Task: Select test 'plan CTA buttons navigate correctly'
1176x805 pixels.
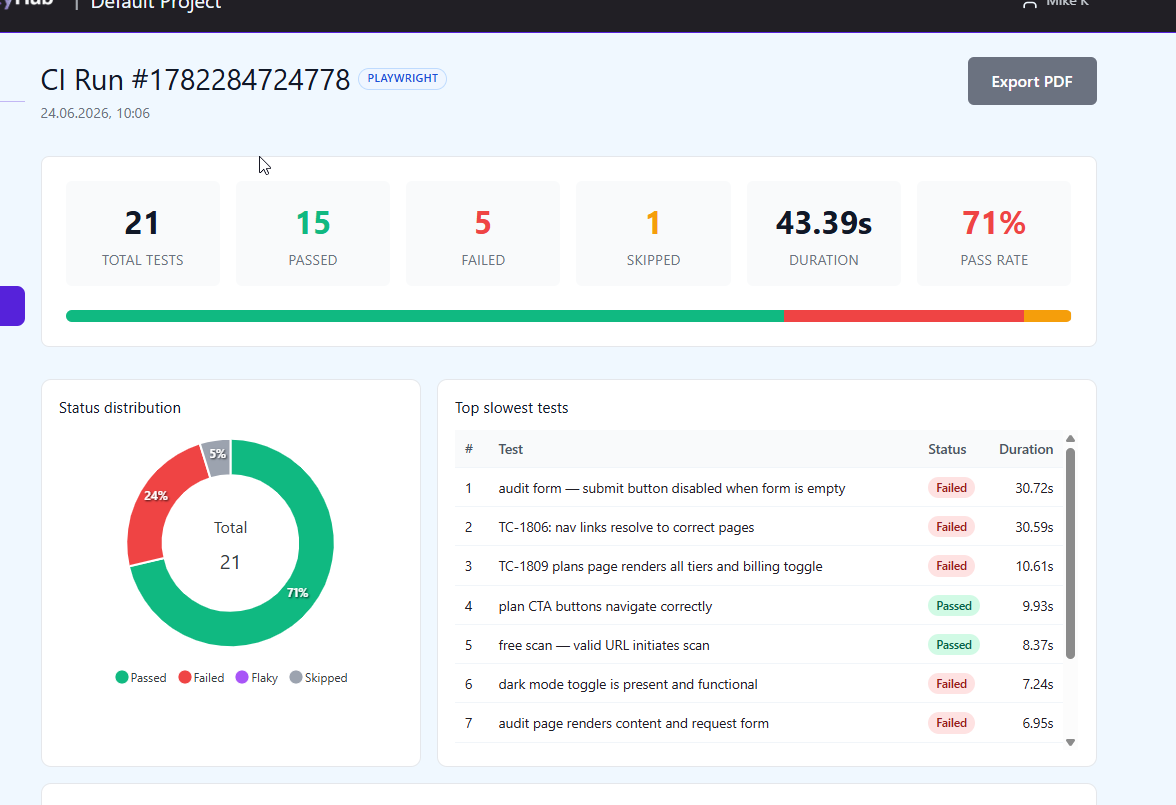Action: coord(605,606)
